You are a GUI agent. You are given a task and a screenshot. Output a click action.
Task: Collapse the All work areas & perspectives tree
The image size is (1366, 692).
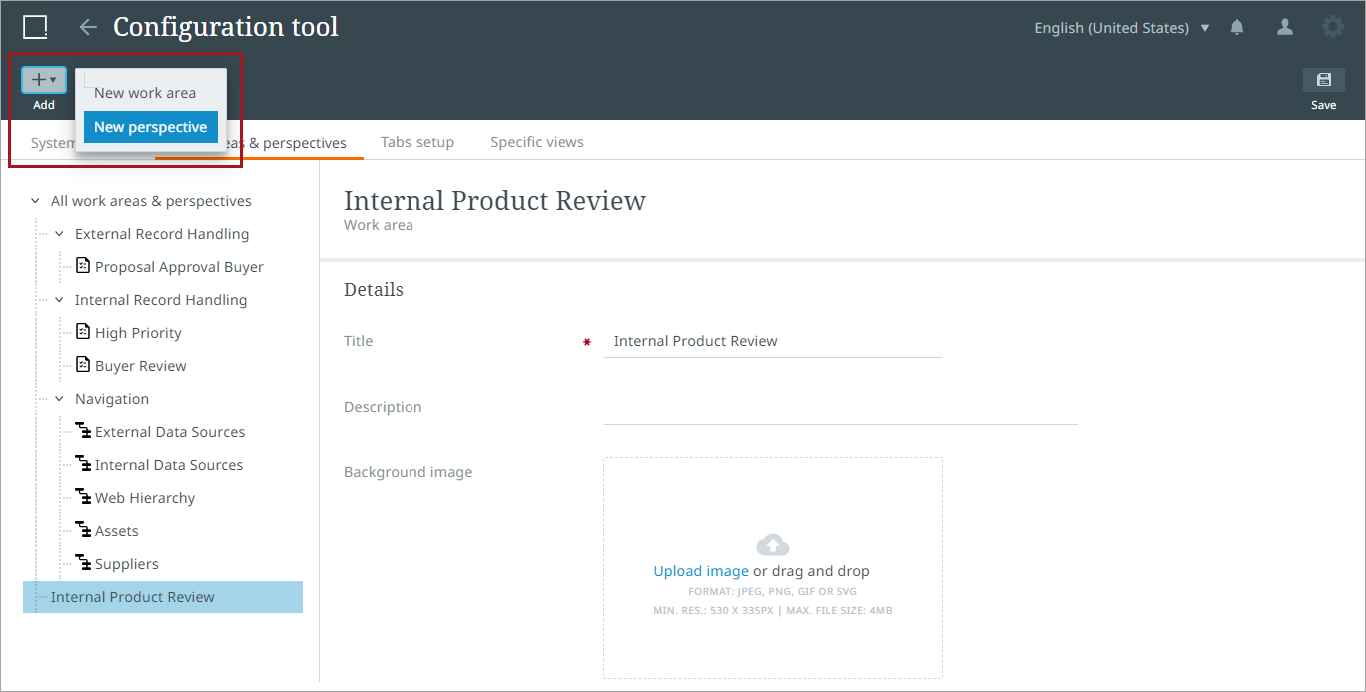click(x=36, y=201)
